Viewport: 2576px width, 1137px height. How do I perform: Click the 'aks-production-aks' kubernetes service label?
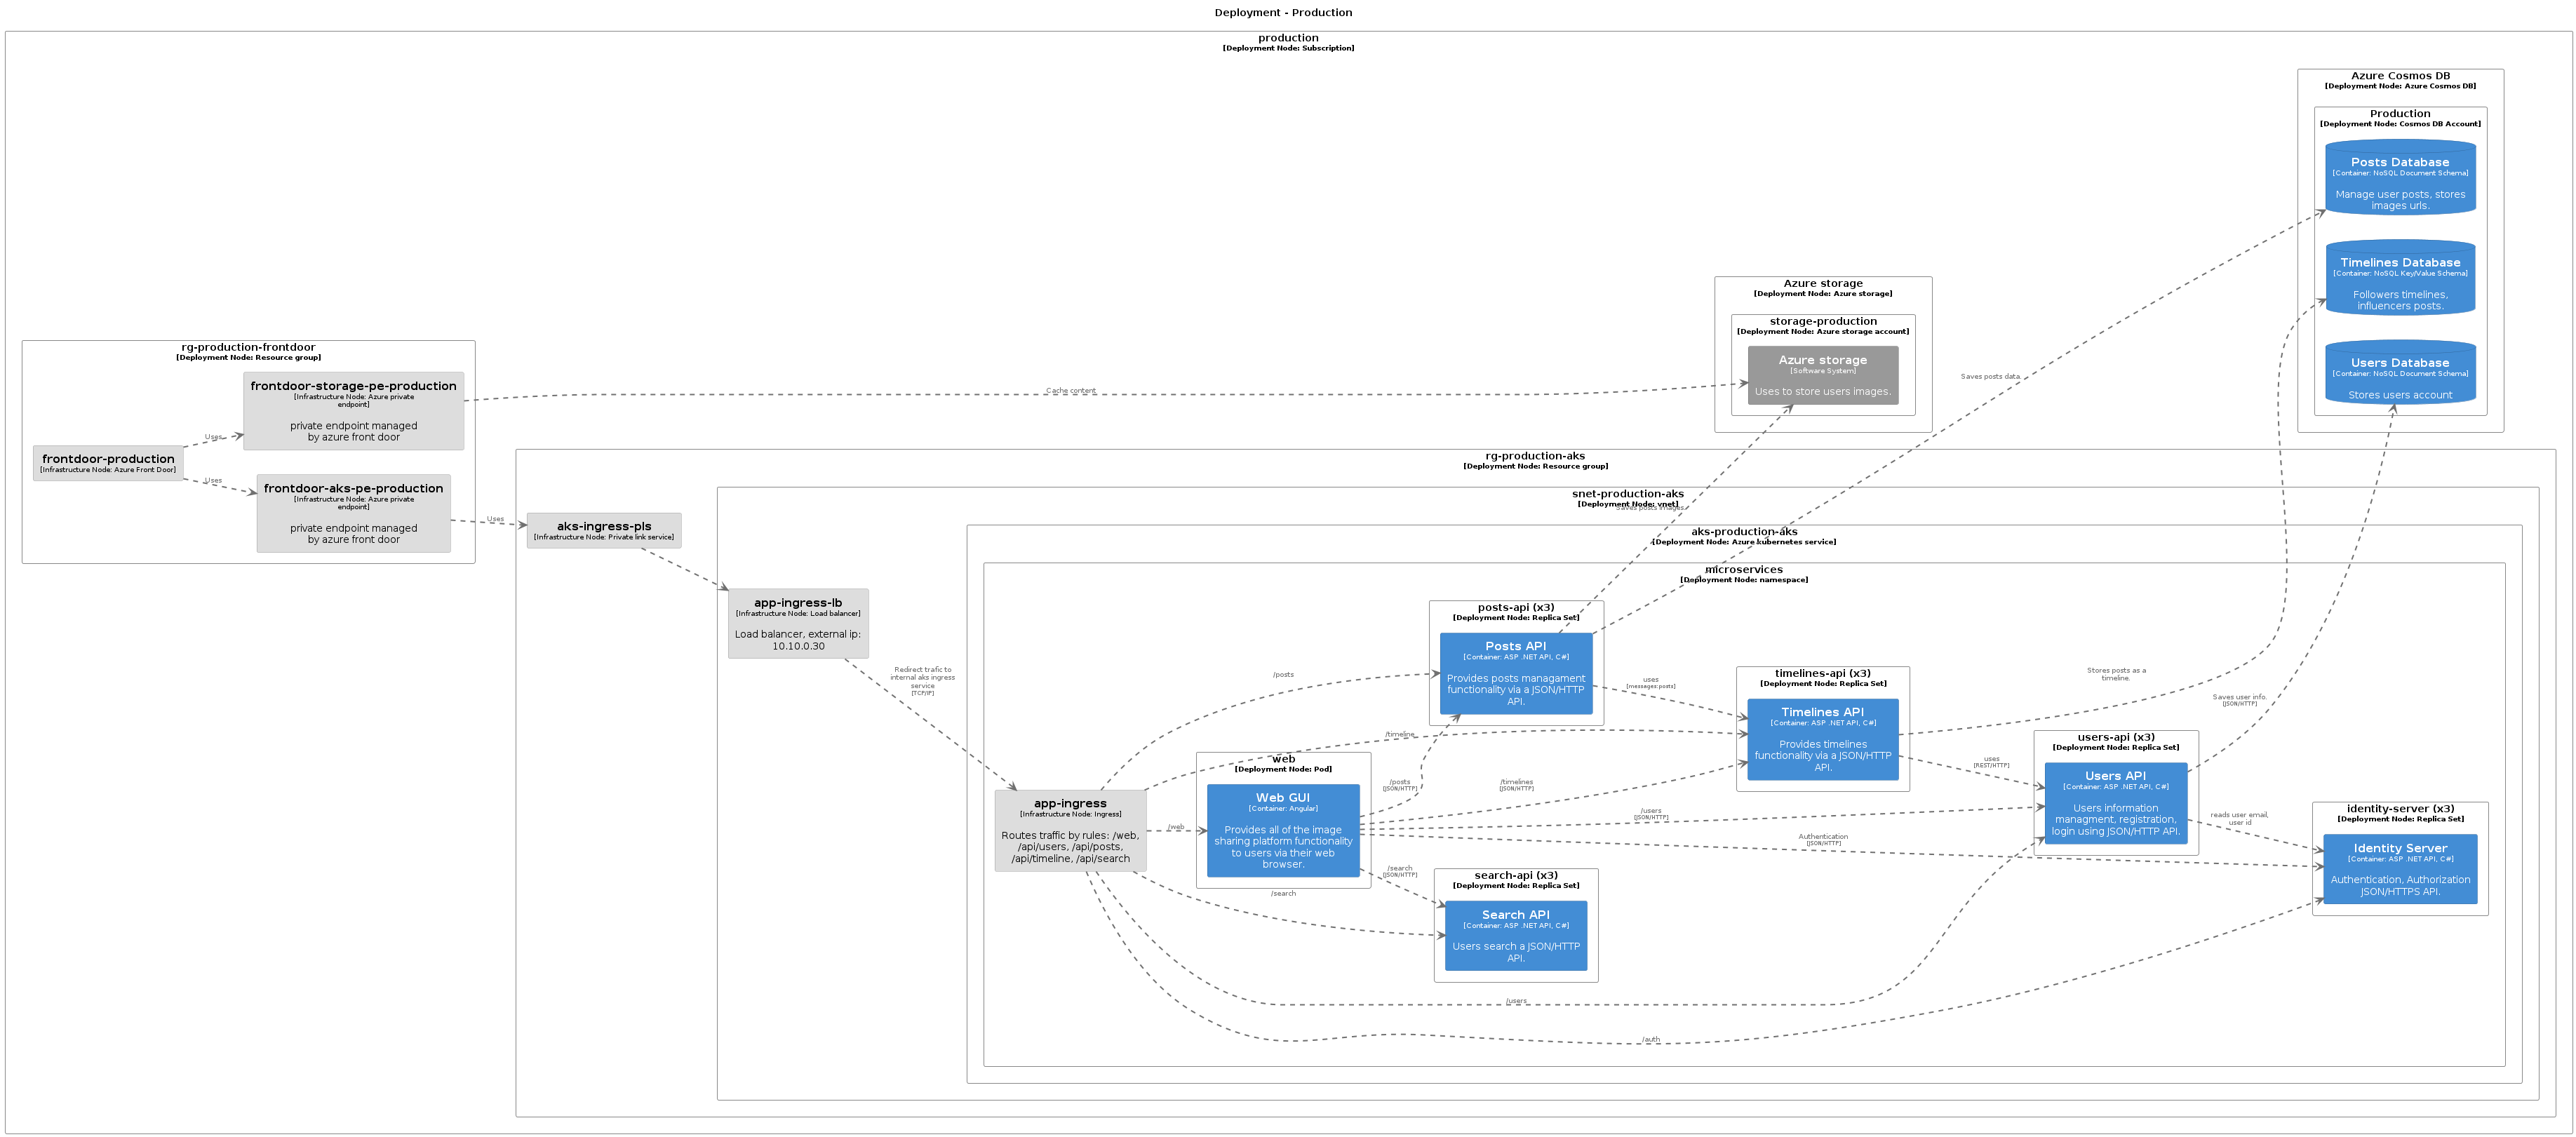(x=1744, y=532)
